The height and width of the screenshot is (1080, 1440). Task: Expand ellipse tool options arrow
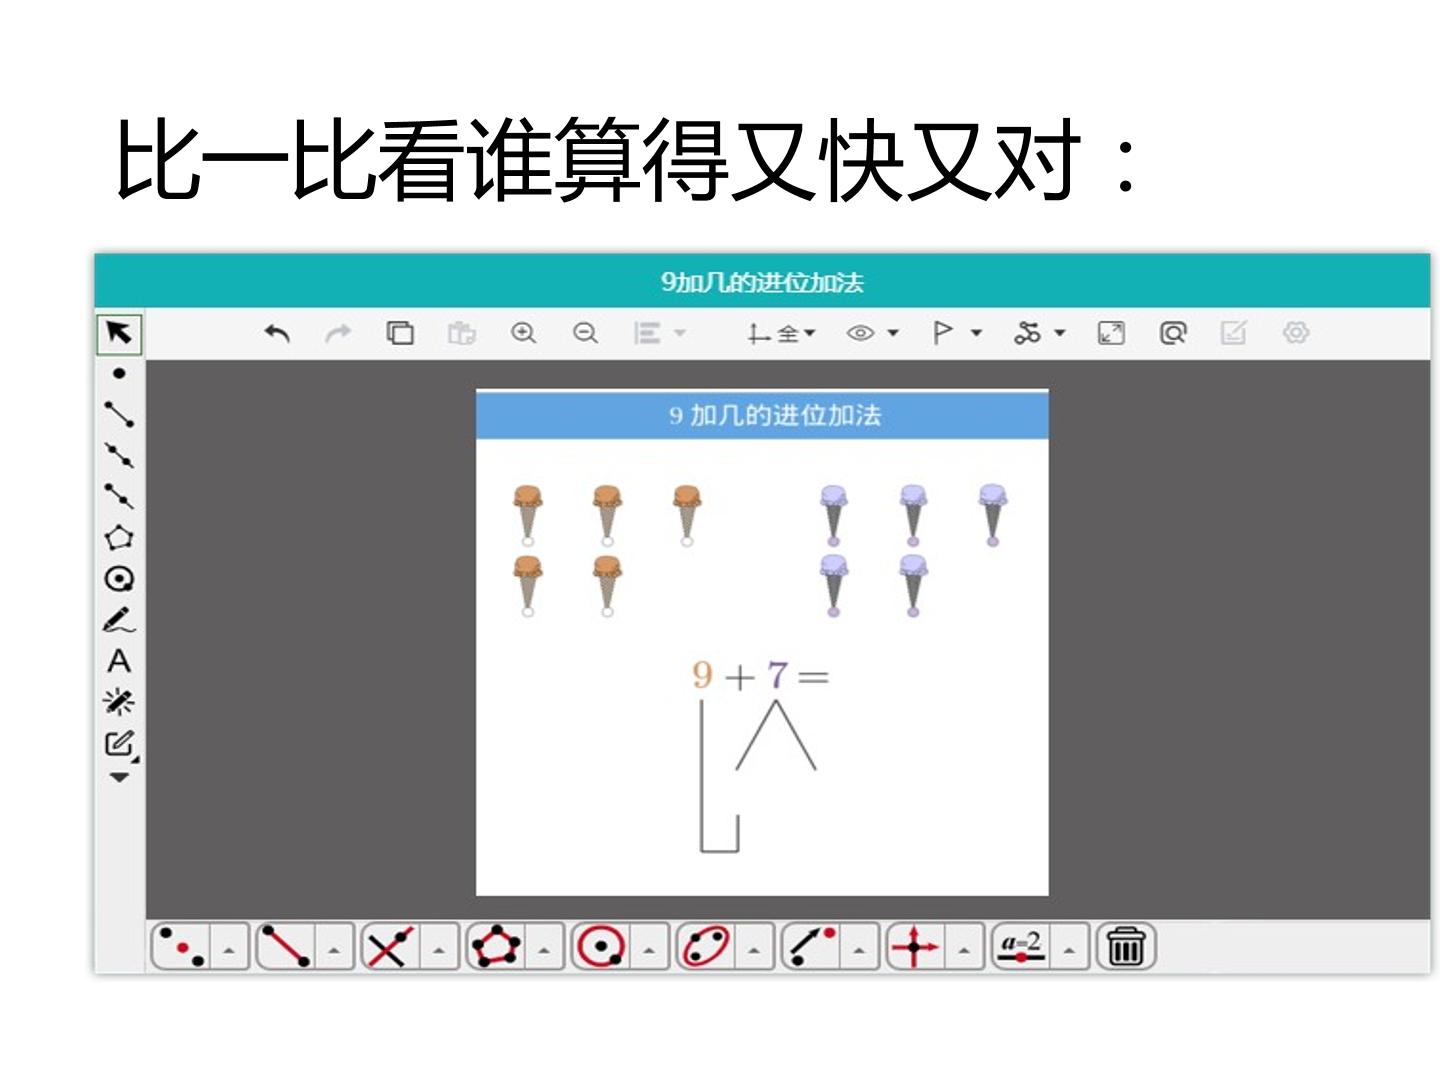click(x=754, y=948)
